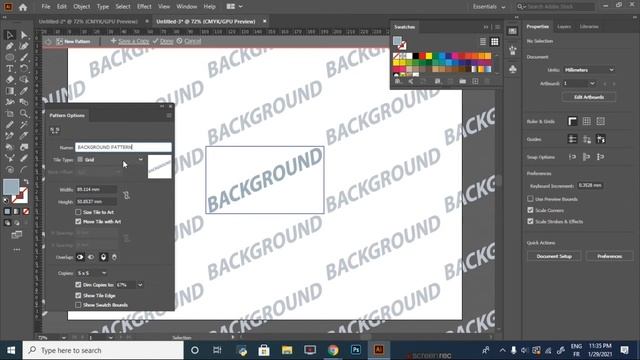Choose the Eraser tool

pyautogui.click(x=10, y=80)
